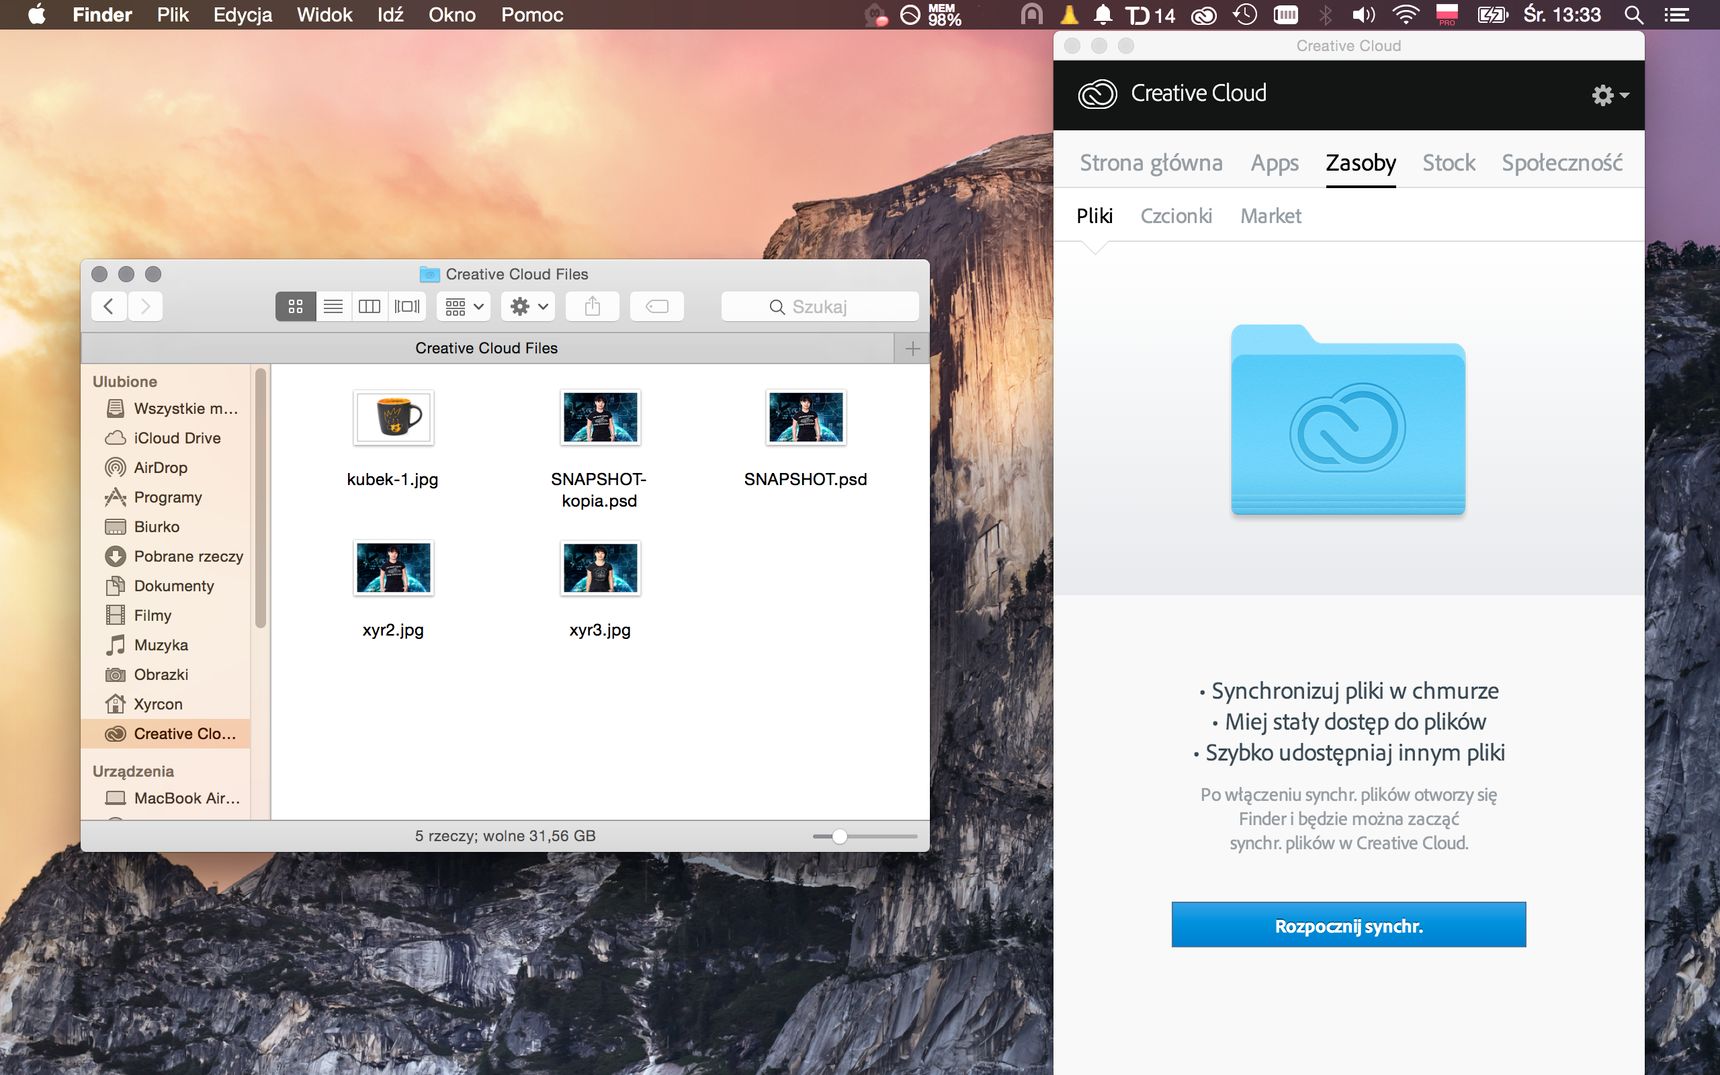Click the volume menu bar icon
This screenshot has height=1075, width=1720.
point(1364,14)
